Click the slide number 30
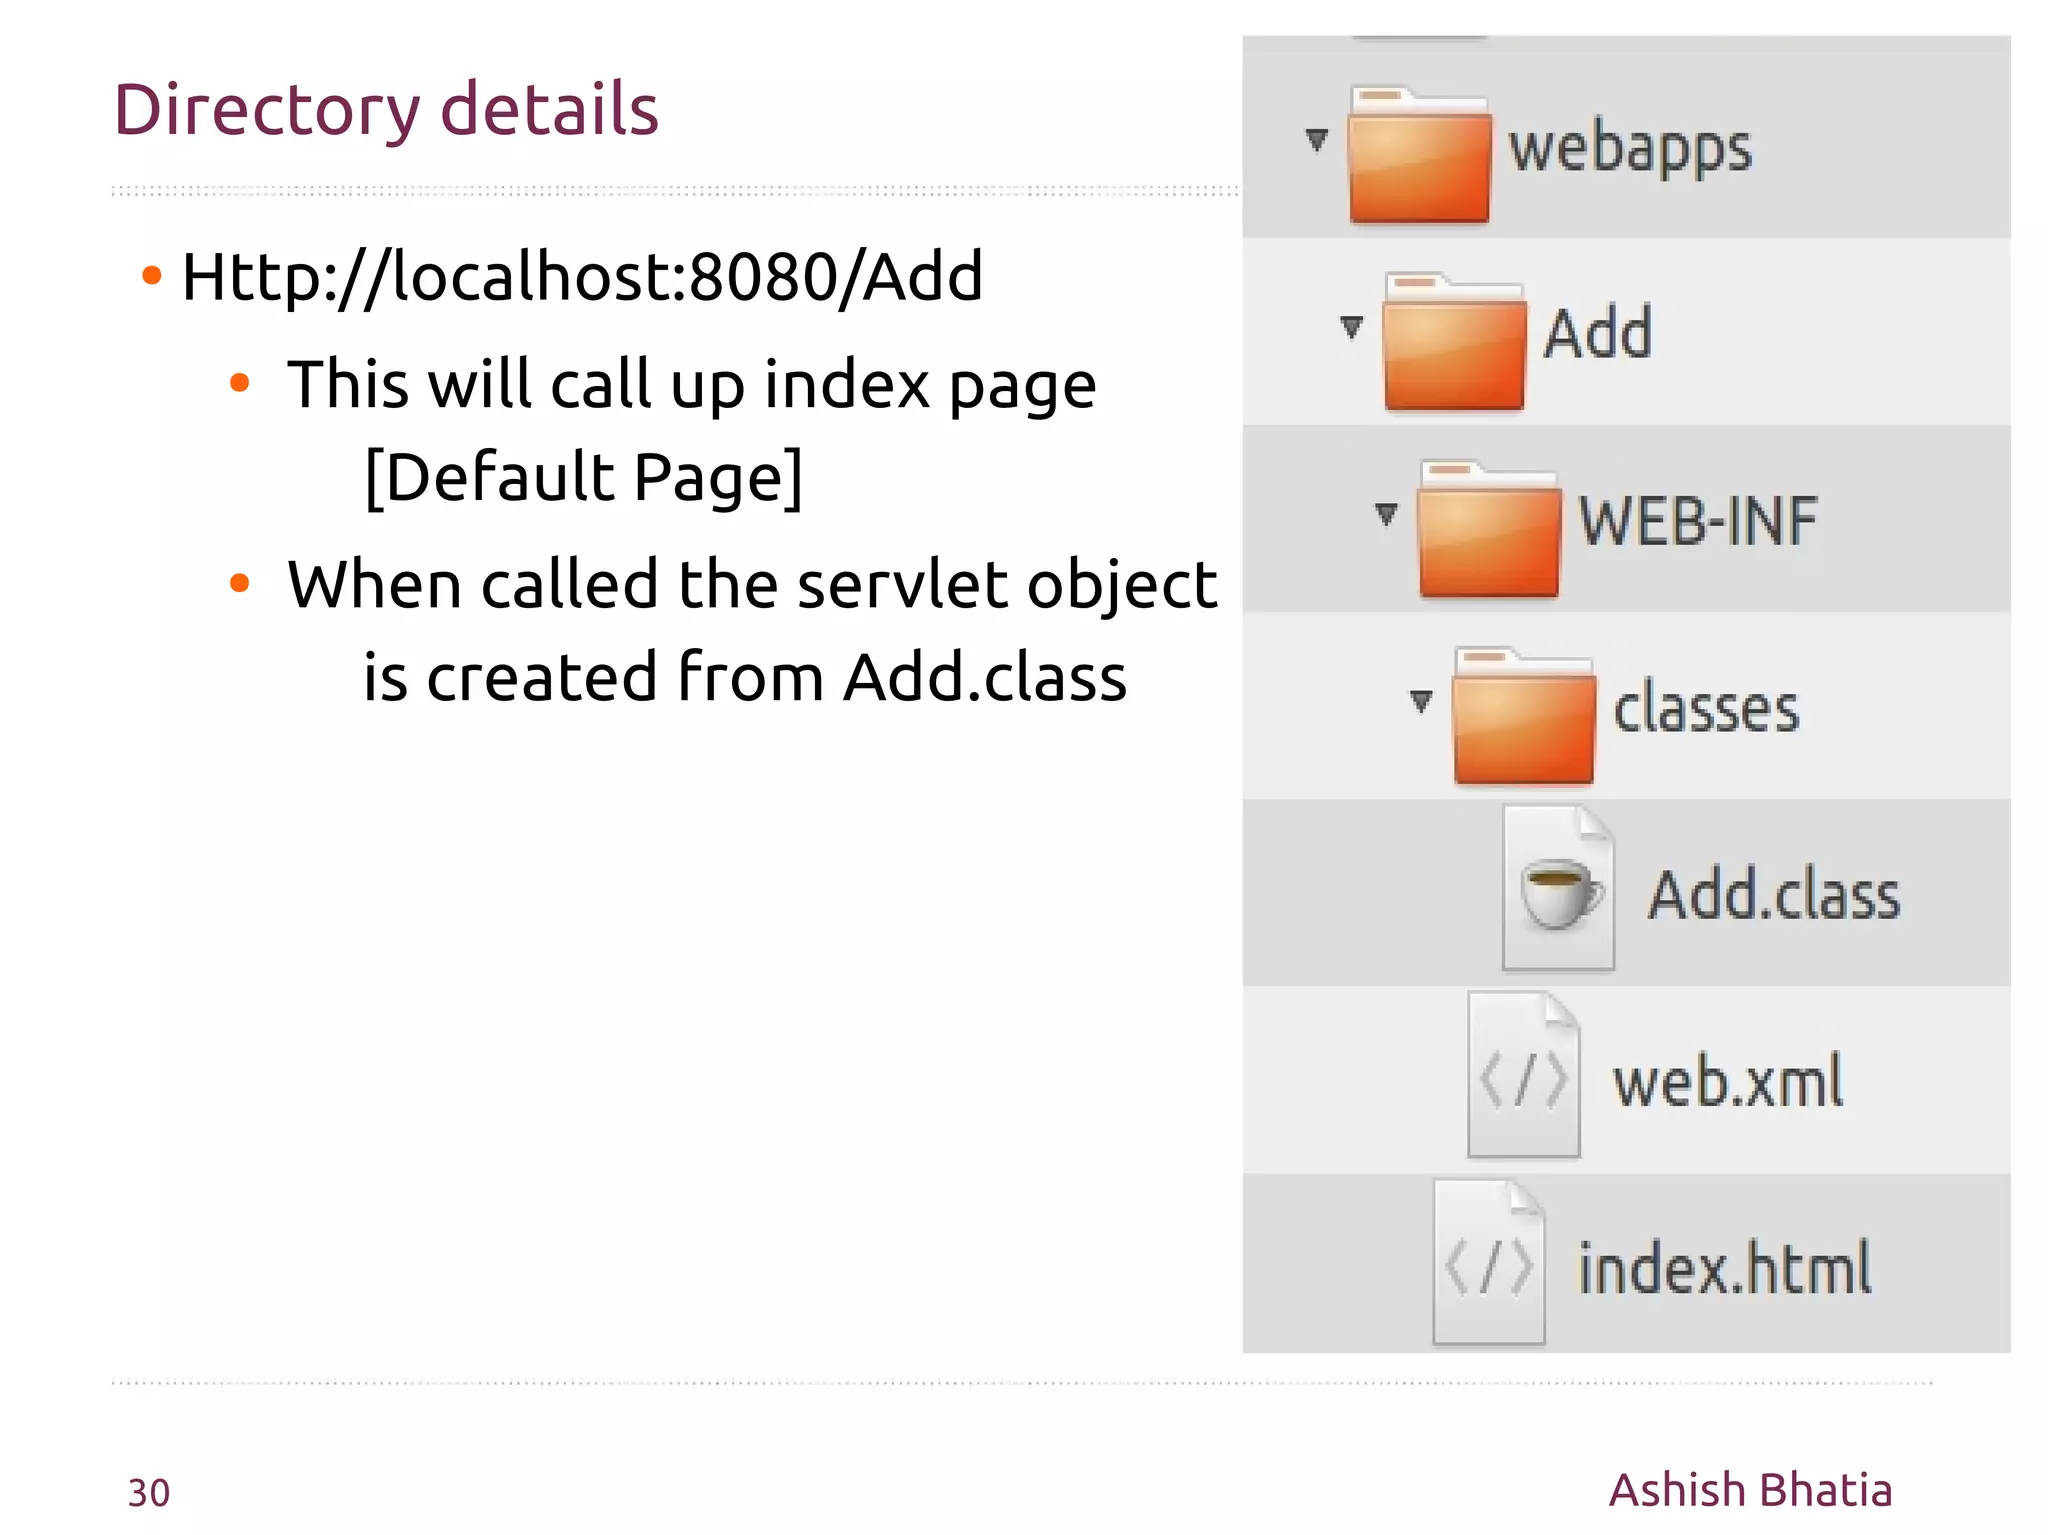The image size is (2048, 1535). [149, 1493]
